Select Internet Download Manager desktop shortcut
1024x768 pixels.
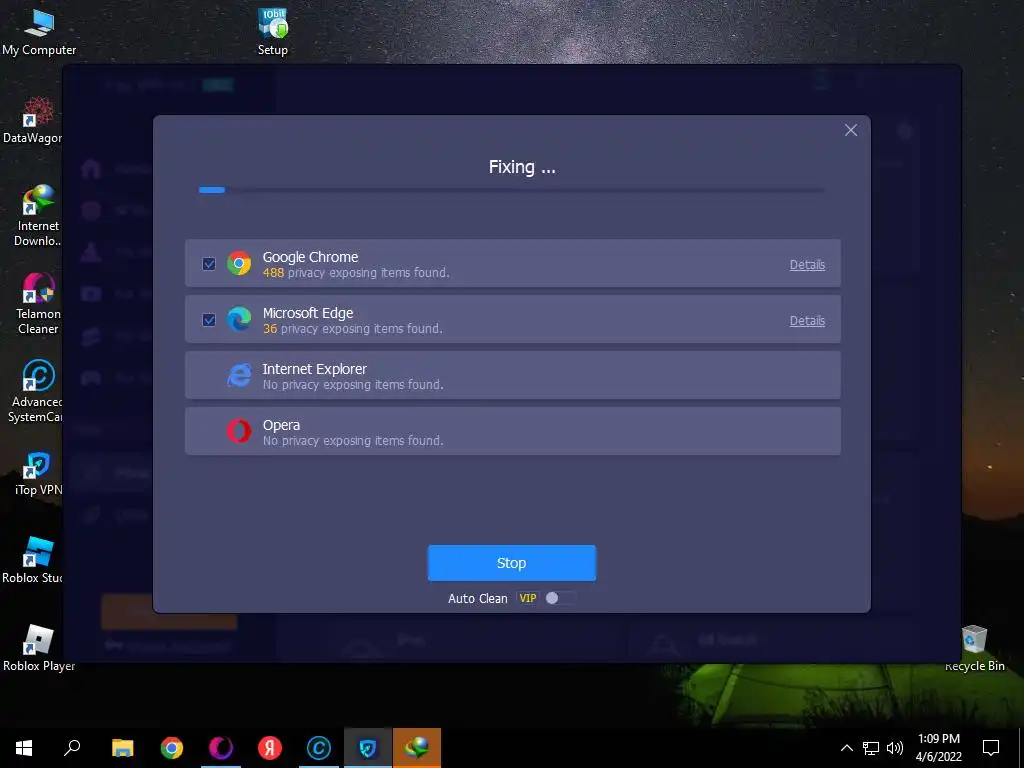tap(38, 216)
